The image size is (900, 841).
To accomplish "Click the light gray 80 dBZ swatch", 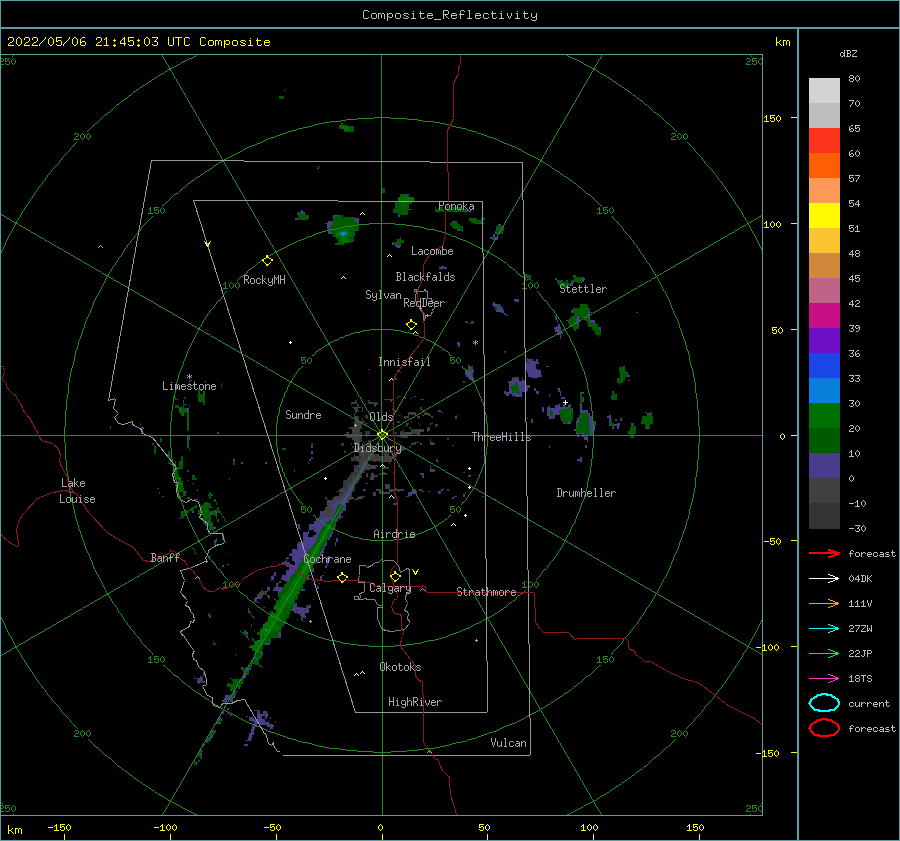I will 824,90.
